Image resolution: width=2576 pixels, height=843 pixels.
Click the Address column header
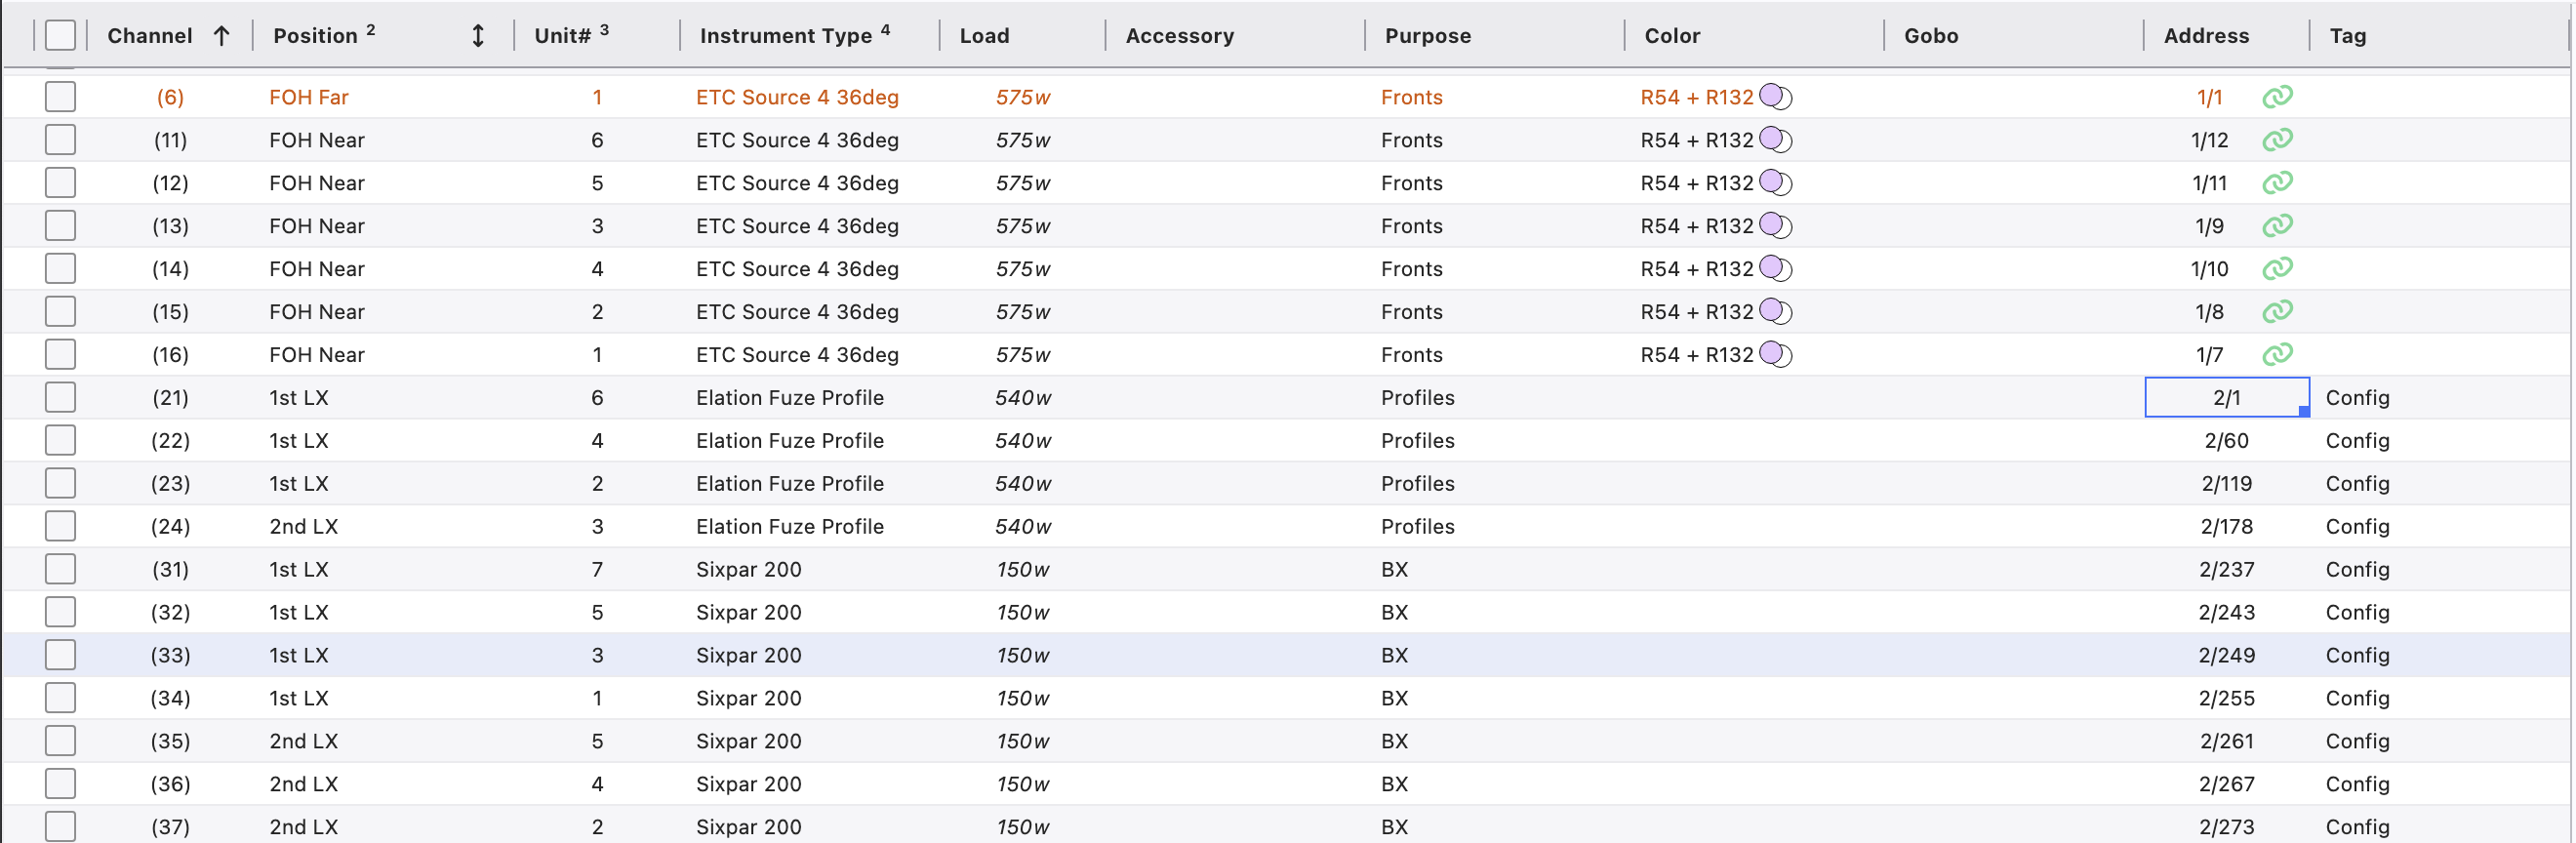click(x=2205, y=36)
